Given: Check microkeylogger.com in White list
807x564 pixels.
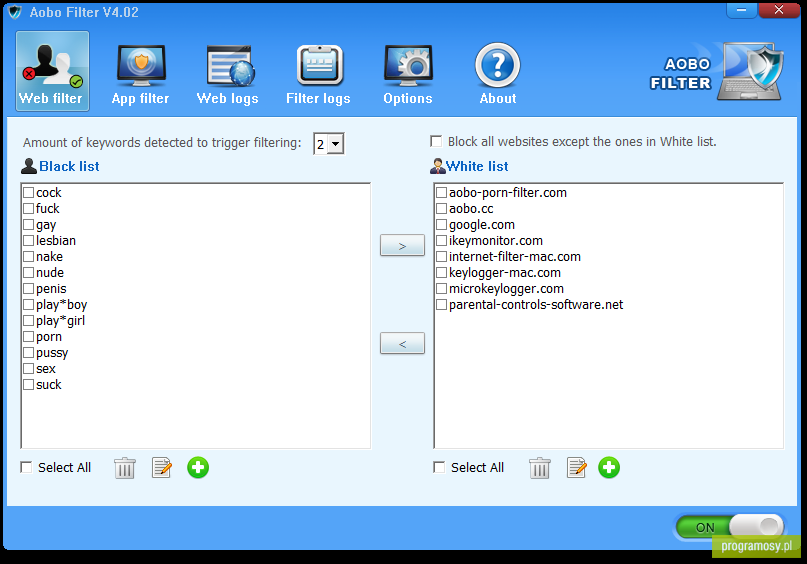Looking at the screenshot, I should (x=442, y=288).
